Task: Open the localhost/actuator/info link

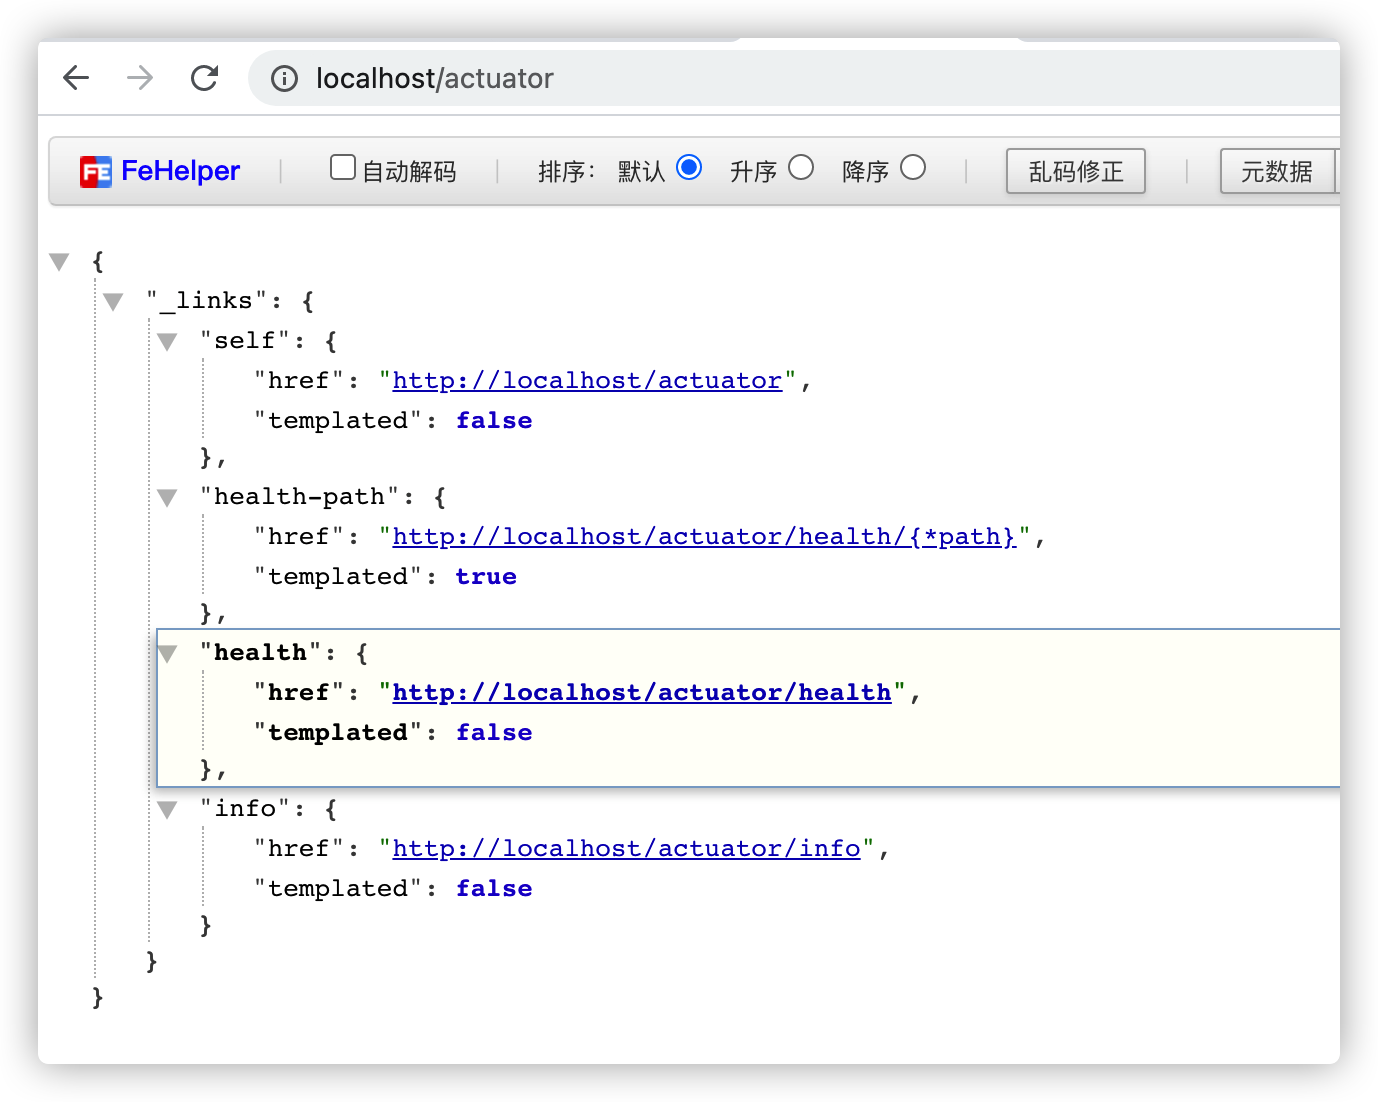Action: [626, 849]
